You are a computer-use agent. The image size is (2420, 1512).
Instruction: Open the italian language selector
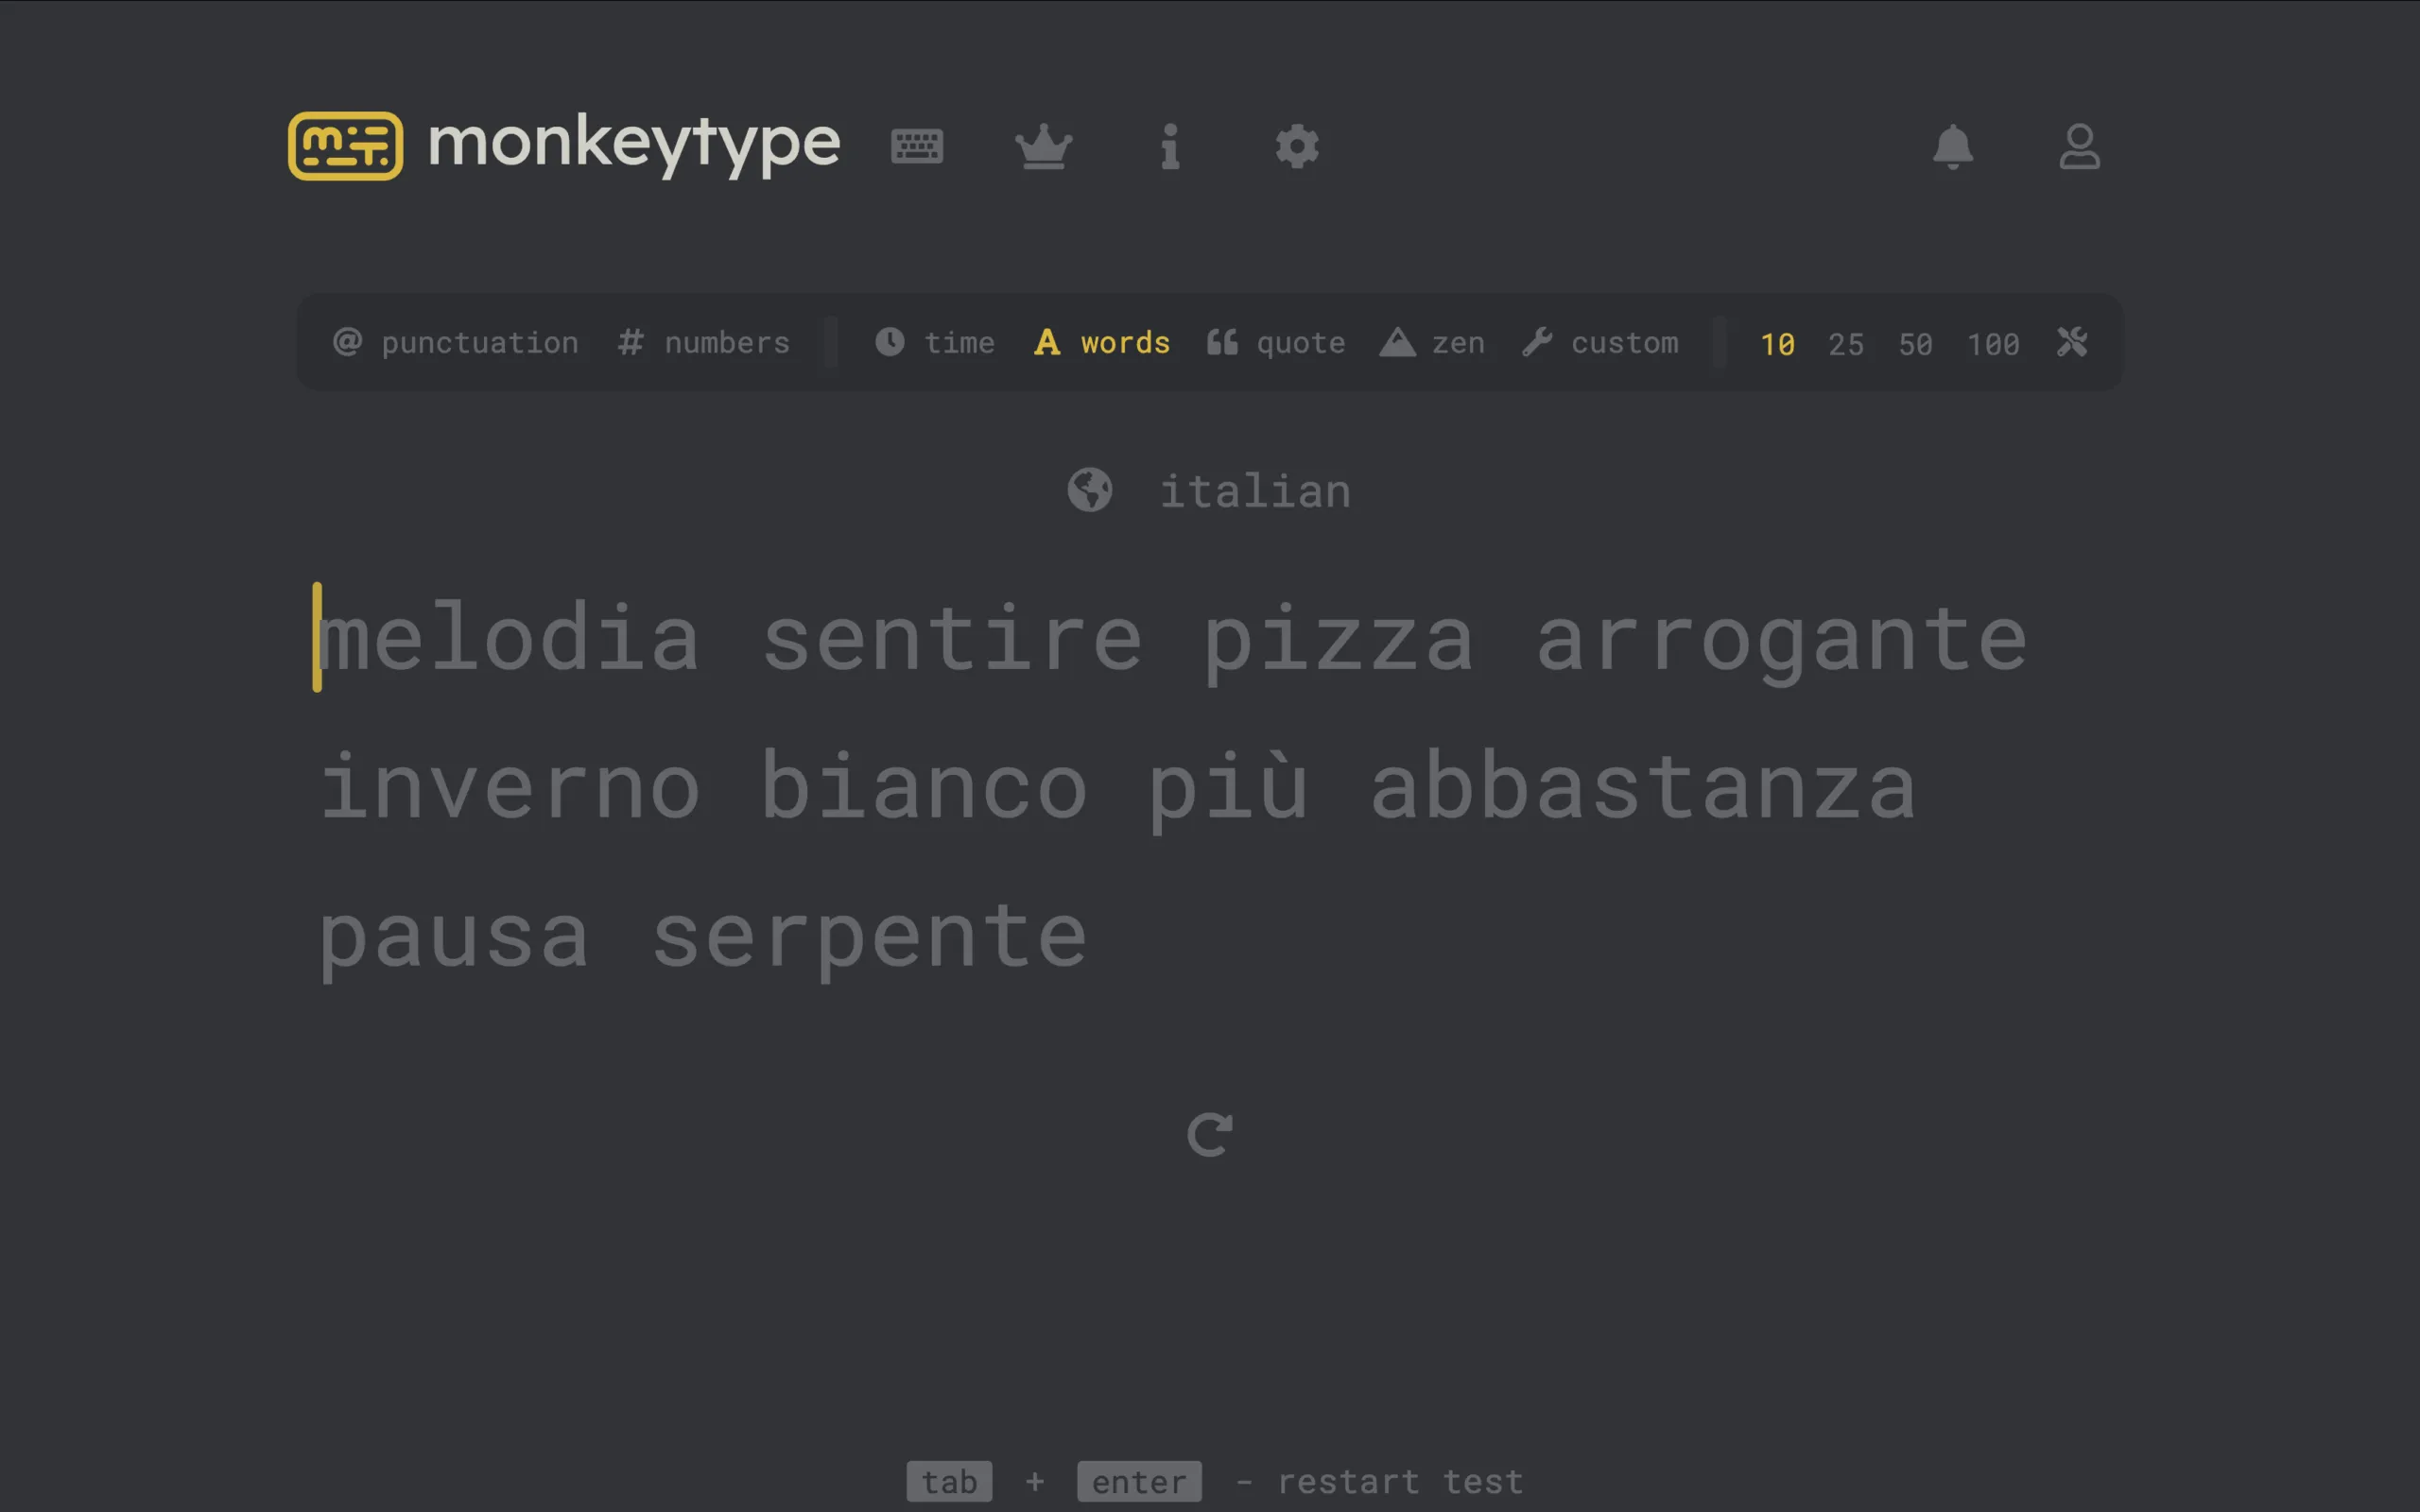click(x=1209, y=491)
